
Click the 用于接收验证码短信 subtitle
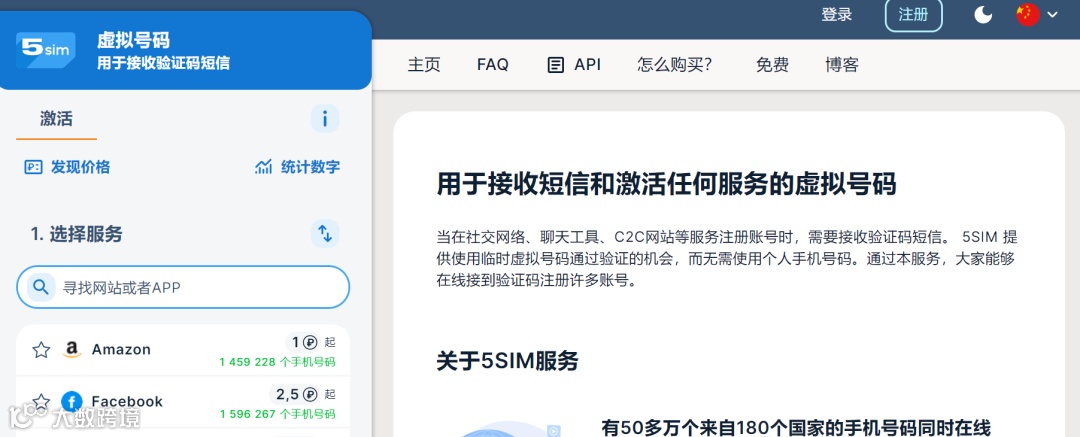163,63
